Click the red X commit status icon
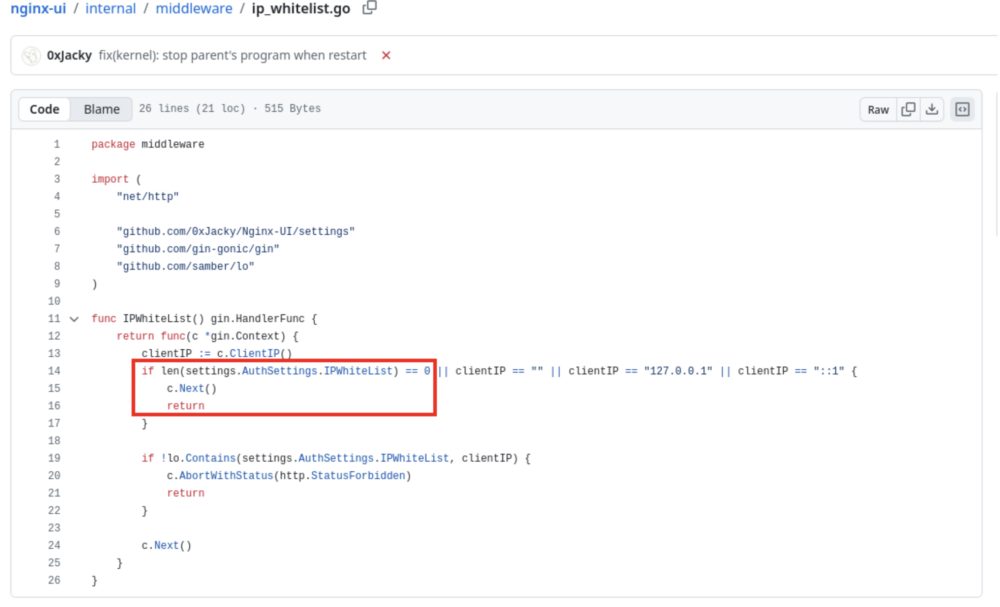 (x=386, y=55)
